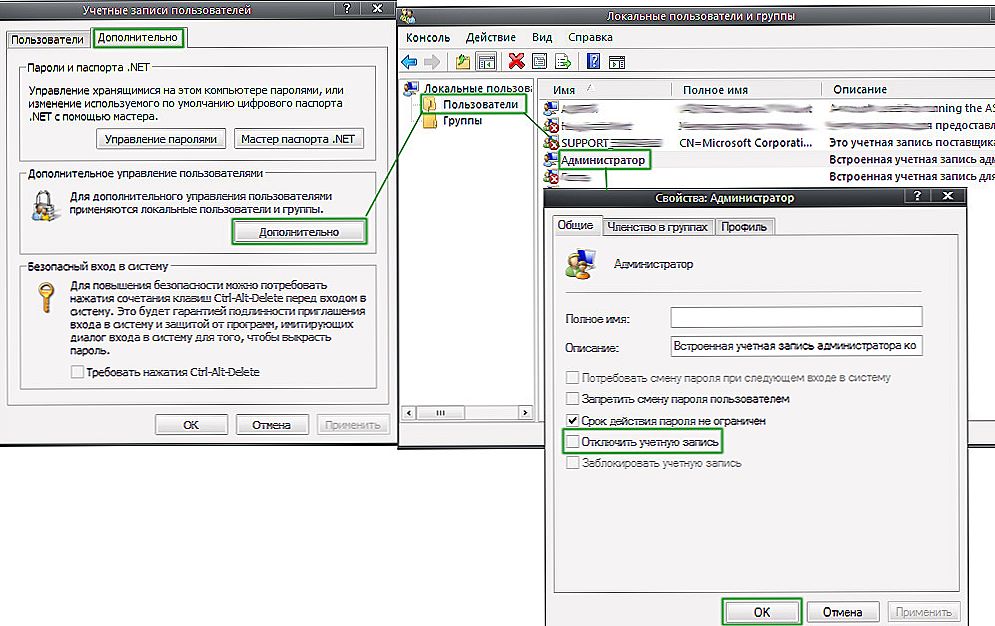Viewport: 995px width, 626px height.
Task: Sort by the Имя column header
Action: [x=605, y=89]
